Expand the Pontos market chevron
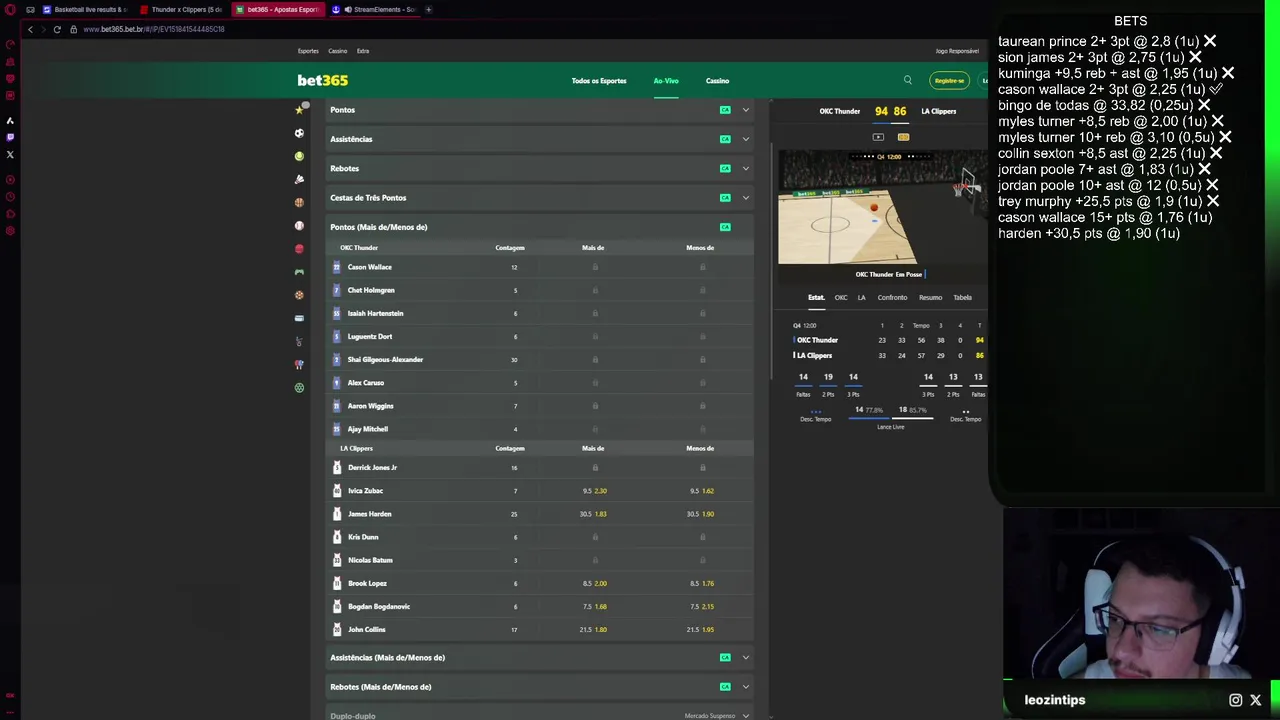1280x720 pixels. pos(745,110)
